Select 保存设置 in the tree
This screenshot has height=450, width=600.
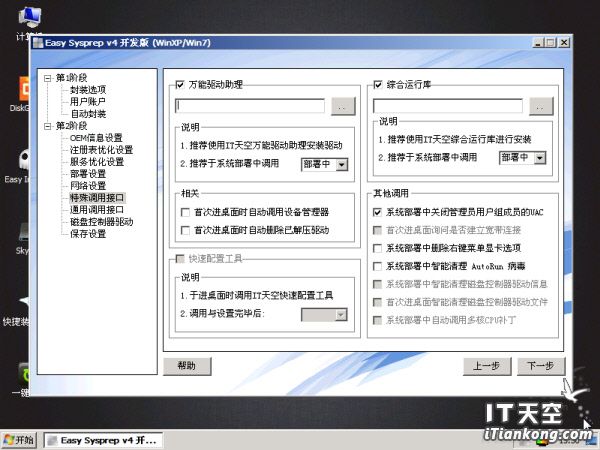click(x=88, y=234)
